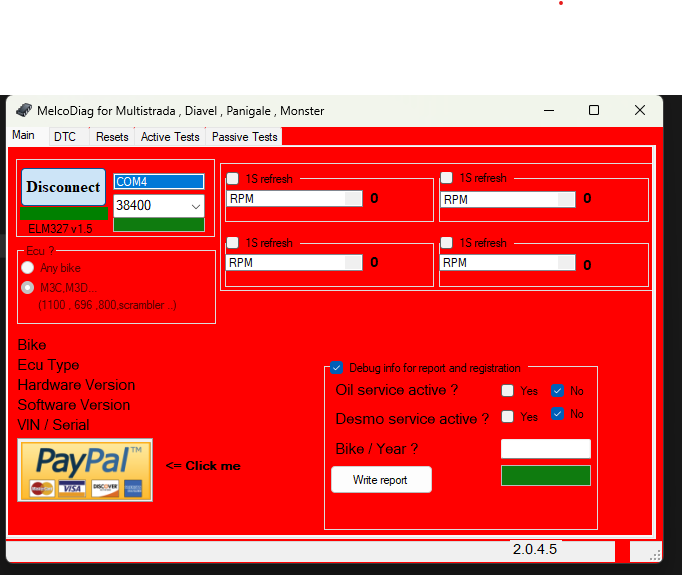Enable 1S refresh in top-left RPM group
Image resolution: width=682 pixels, height=575 pixels.
pos(233,178)
